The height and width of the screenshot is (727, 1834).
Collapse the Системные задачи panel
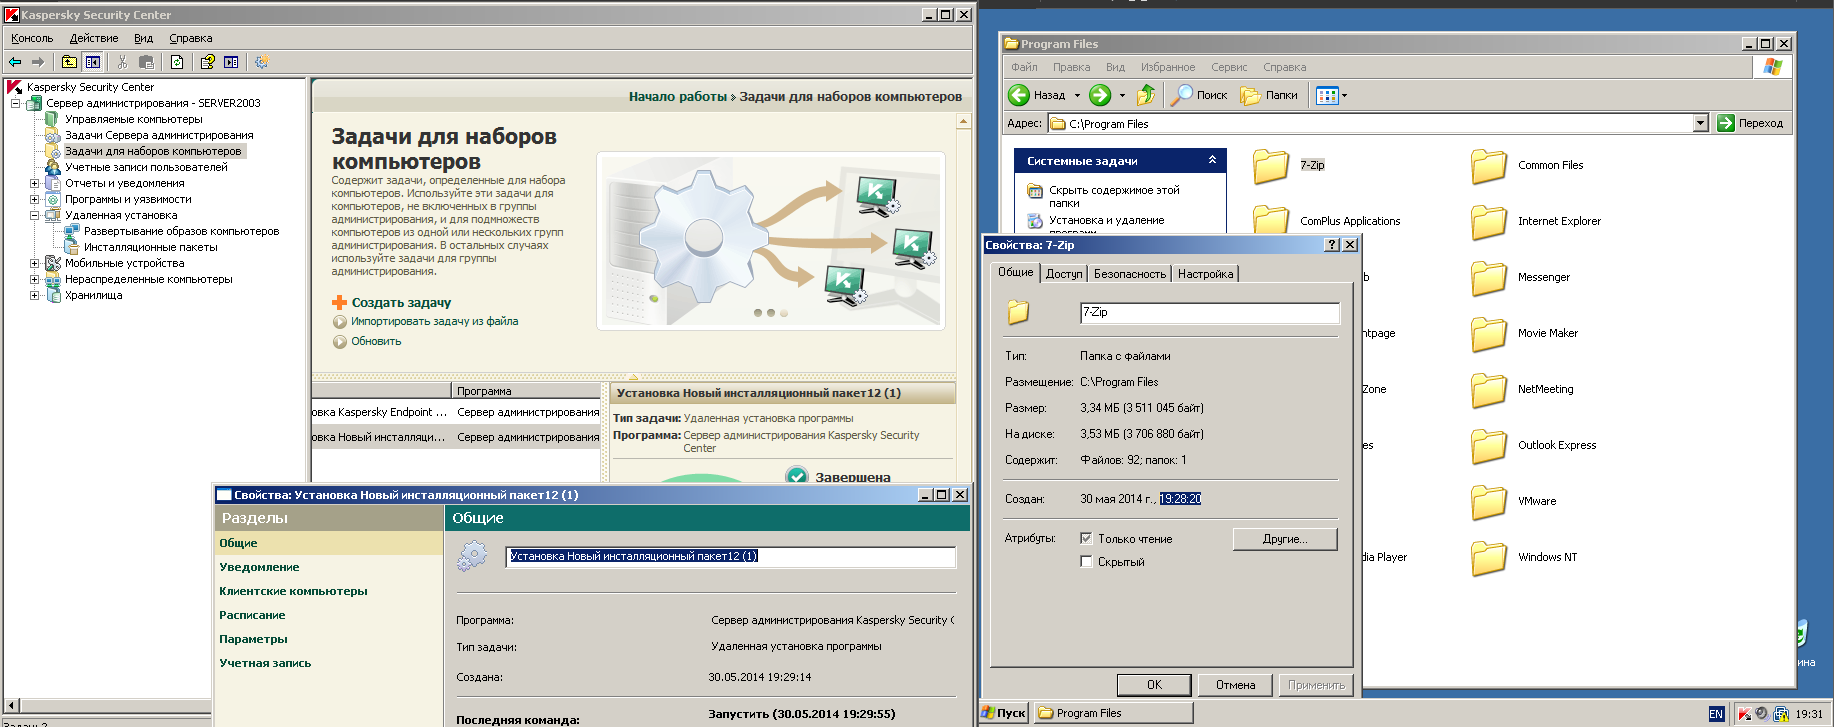[x=1212, y=160]
